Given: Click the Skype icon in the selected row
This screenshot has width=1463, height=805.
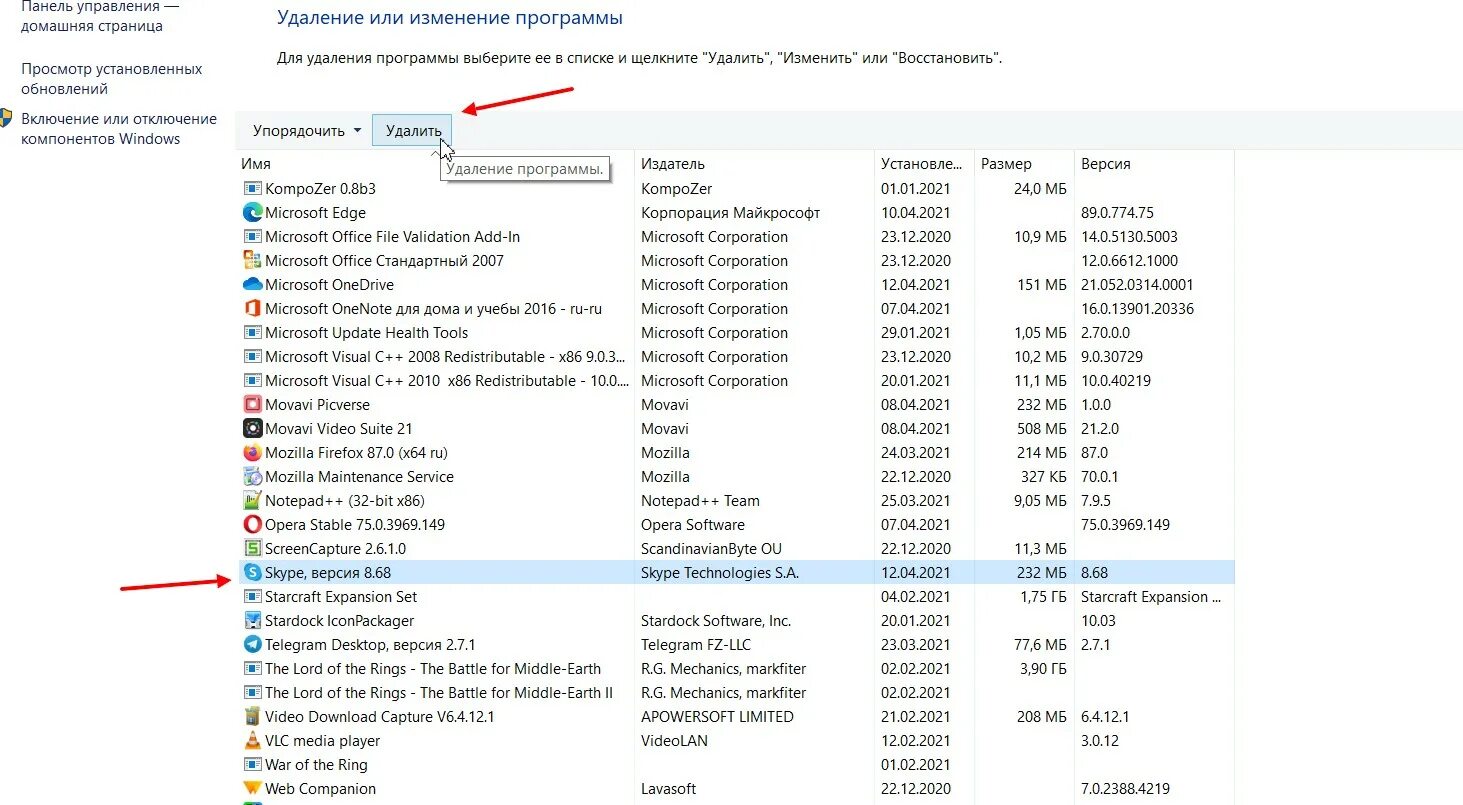Looking at the screenshot, I should coord(252,572).
